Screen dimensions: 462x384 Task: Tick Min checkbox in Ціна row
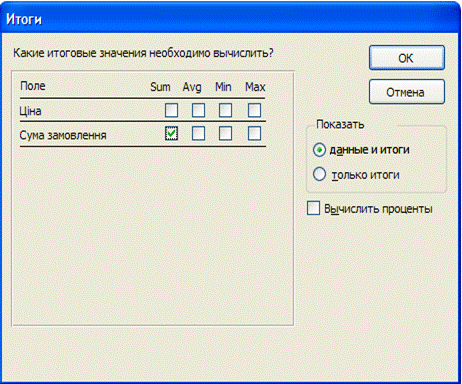click(225, 110)
